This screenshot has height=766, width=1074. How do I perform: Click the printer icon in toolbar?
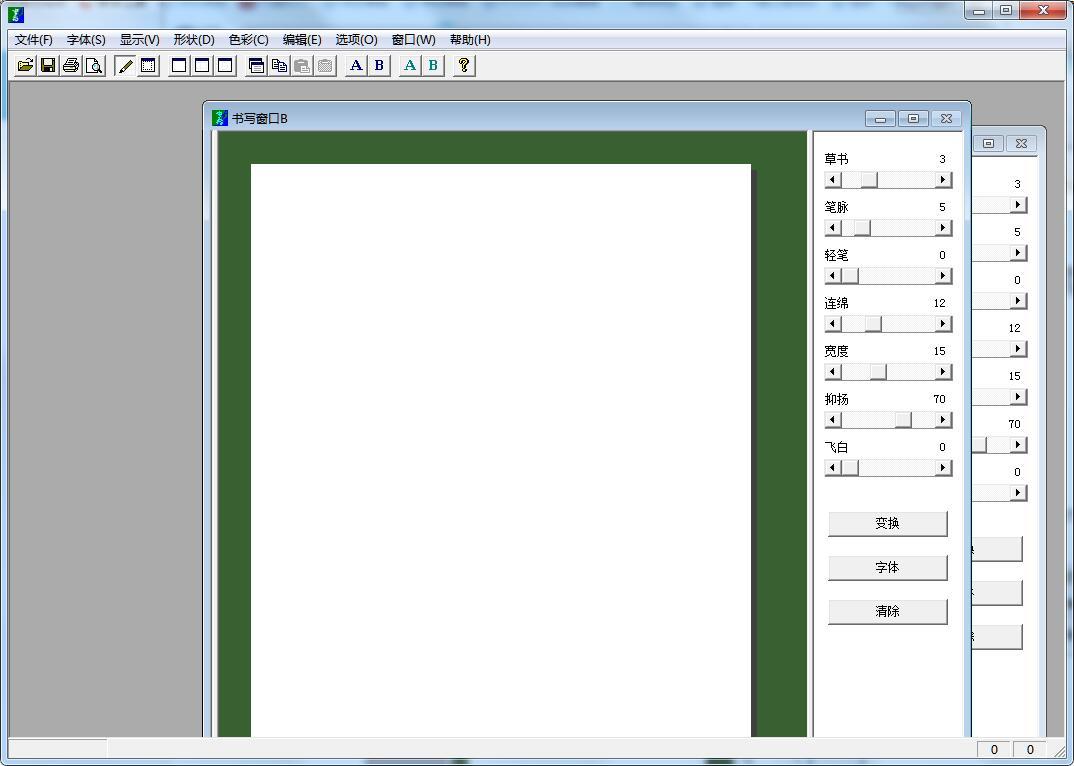pyautogui.click(x=71, y=66)
